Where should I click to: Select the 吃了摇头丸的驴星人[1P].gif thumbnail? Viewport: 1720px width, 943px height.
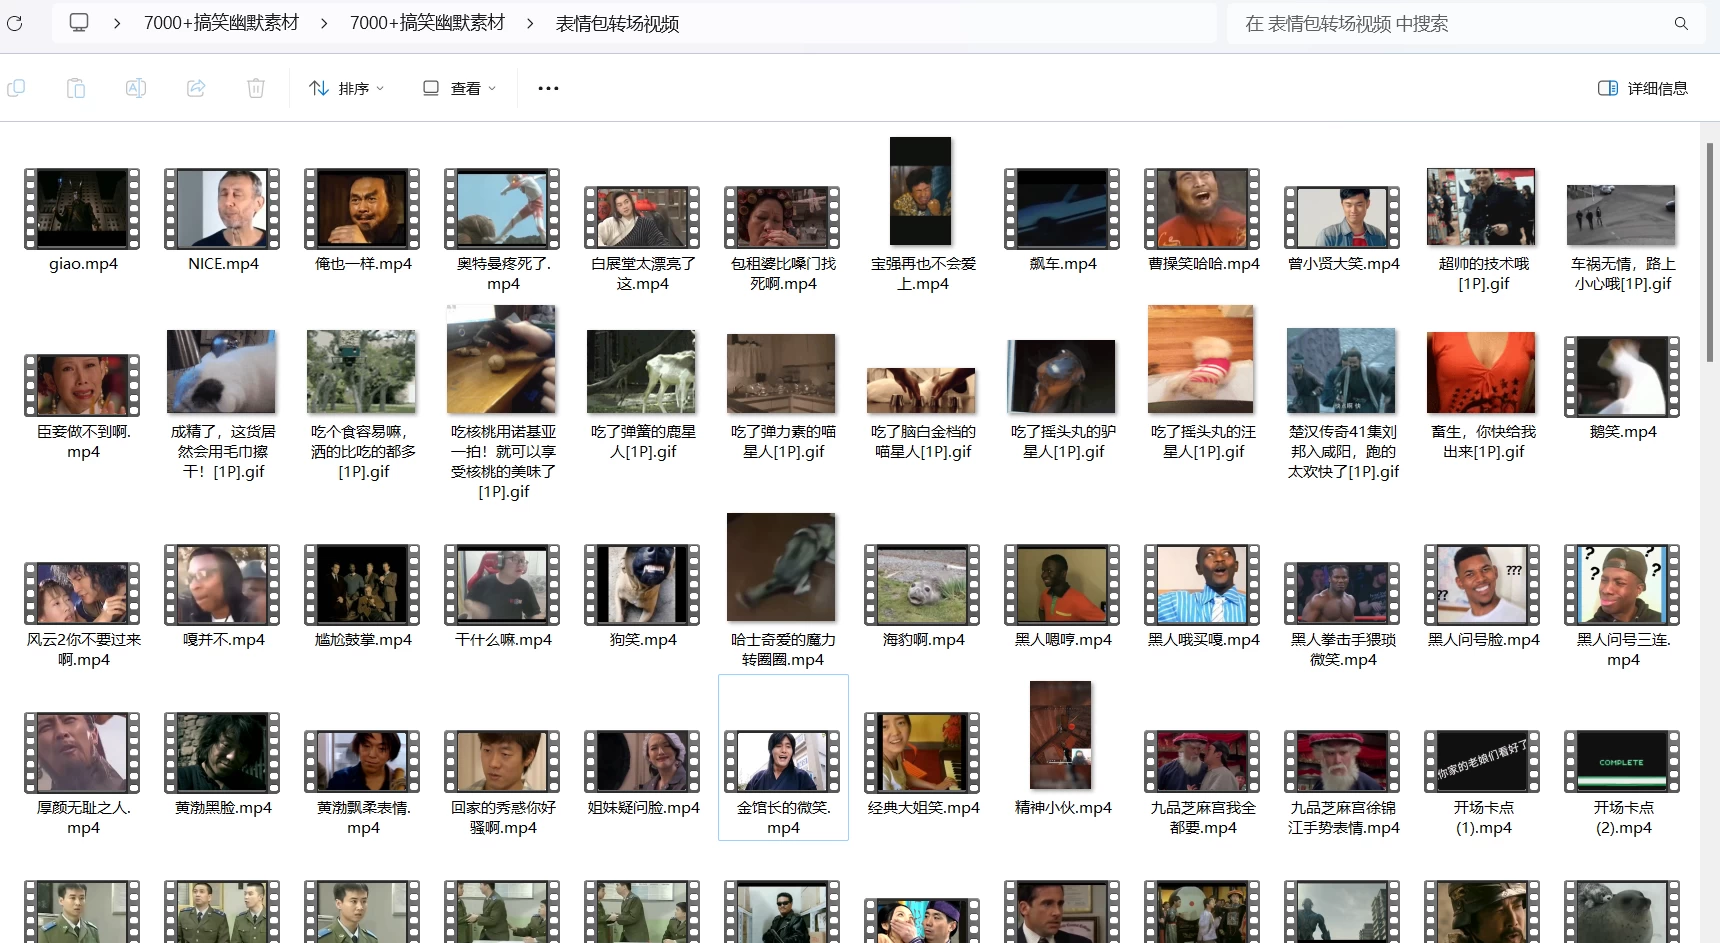(x=1061, y=377)
